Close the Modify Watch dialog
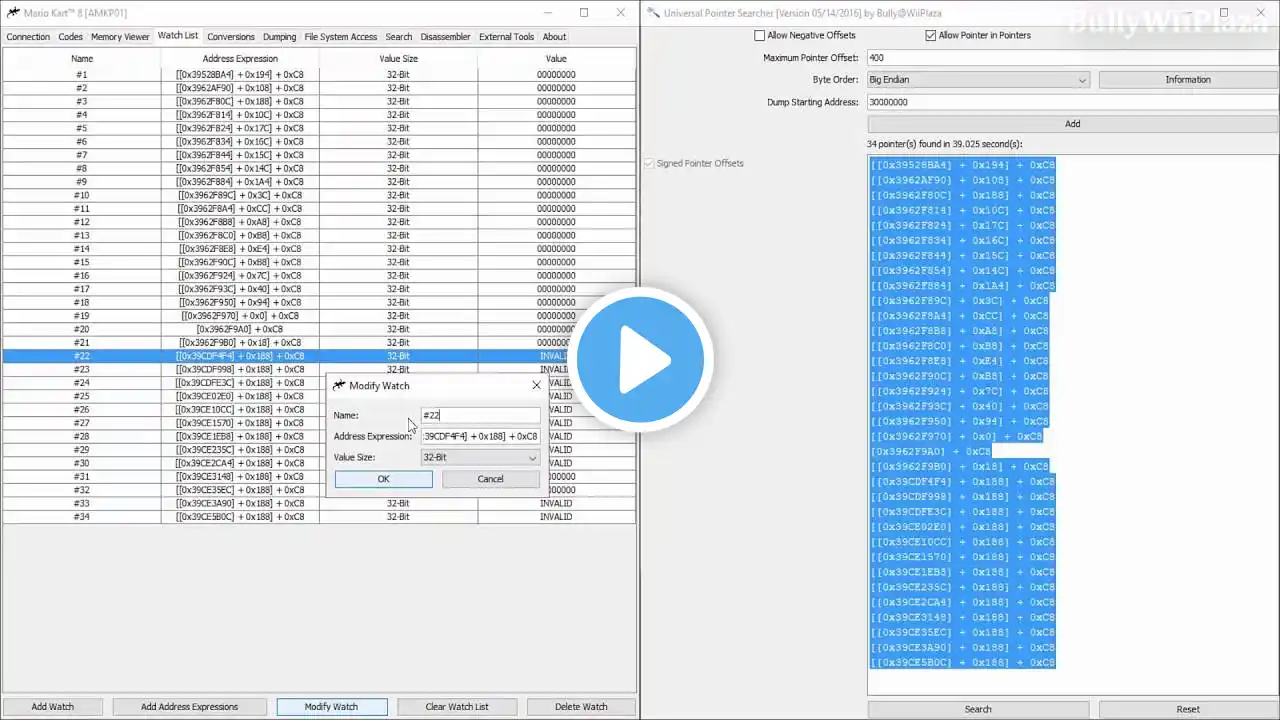 [x=536, y=385]
